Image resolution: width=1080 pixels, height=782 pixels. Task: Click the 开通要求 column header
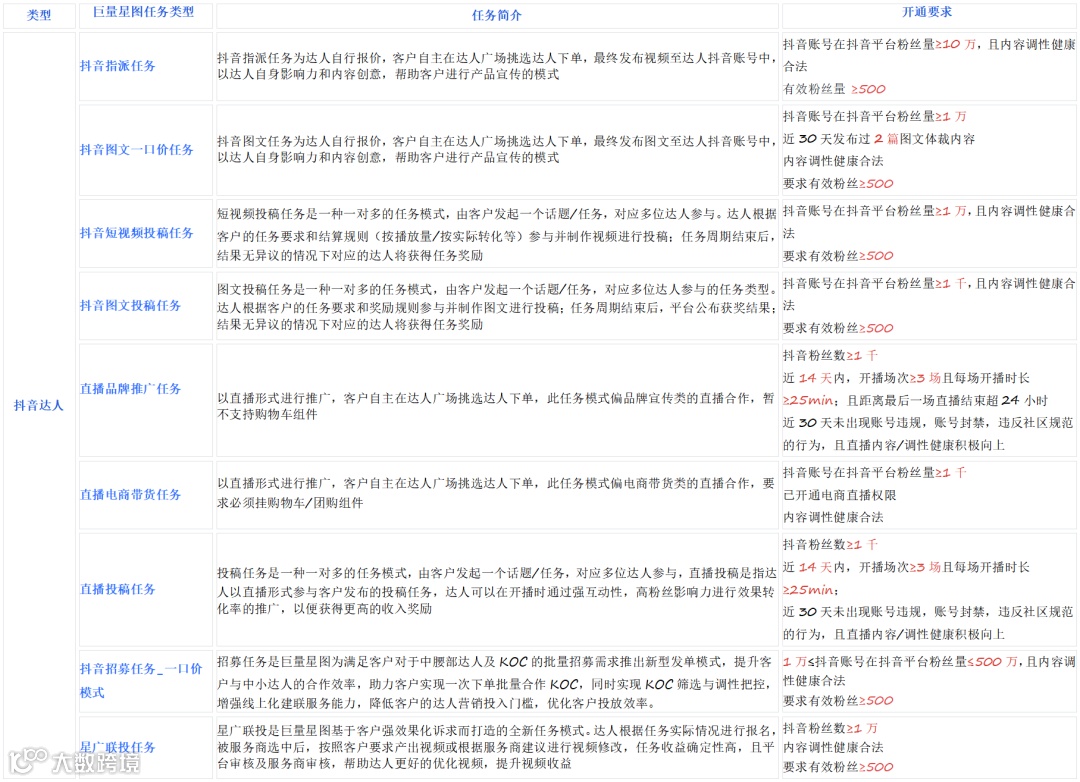pyautogui.click(x=927, y=12)
